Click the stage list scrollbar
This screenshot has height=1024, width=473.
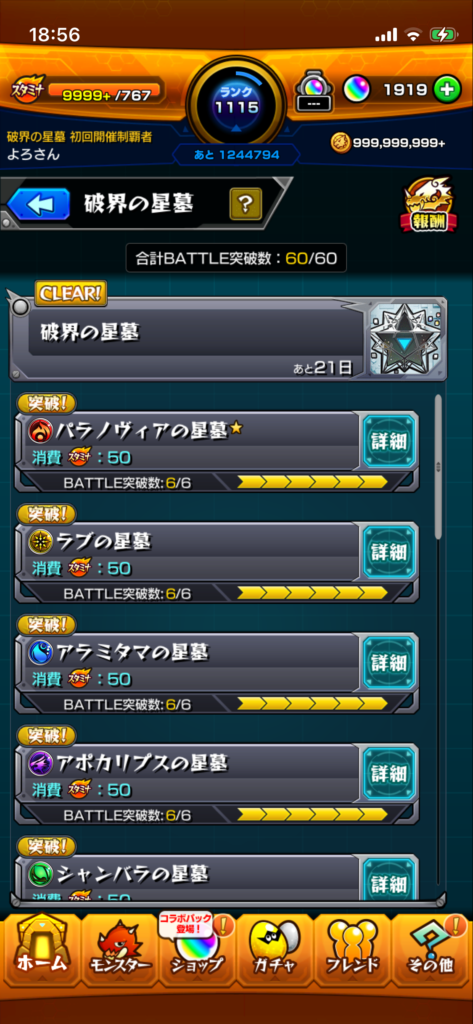click(438, 467)
